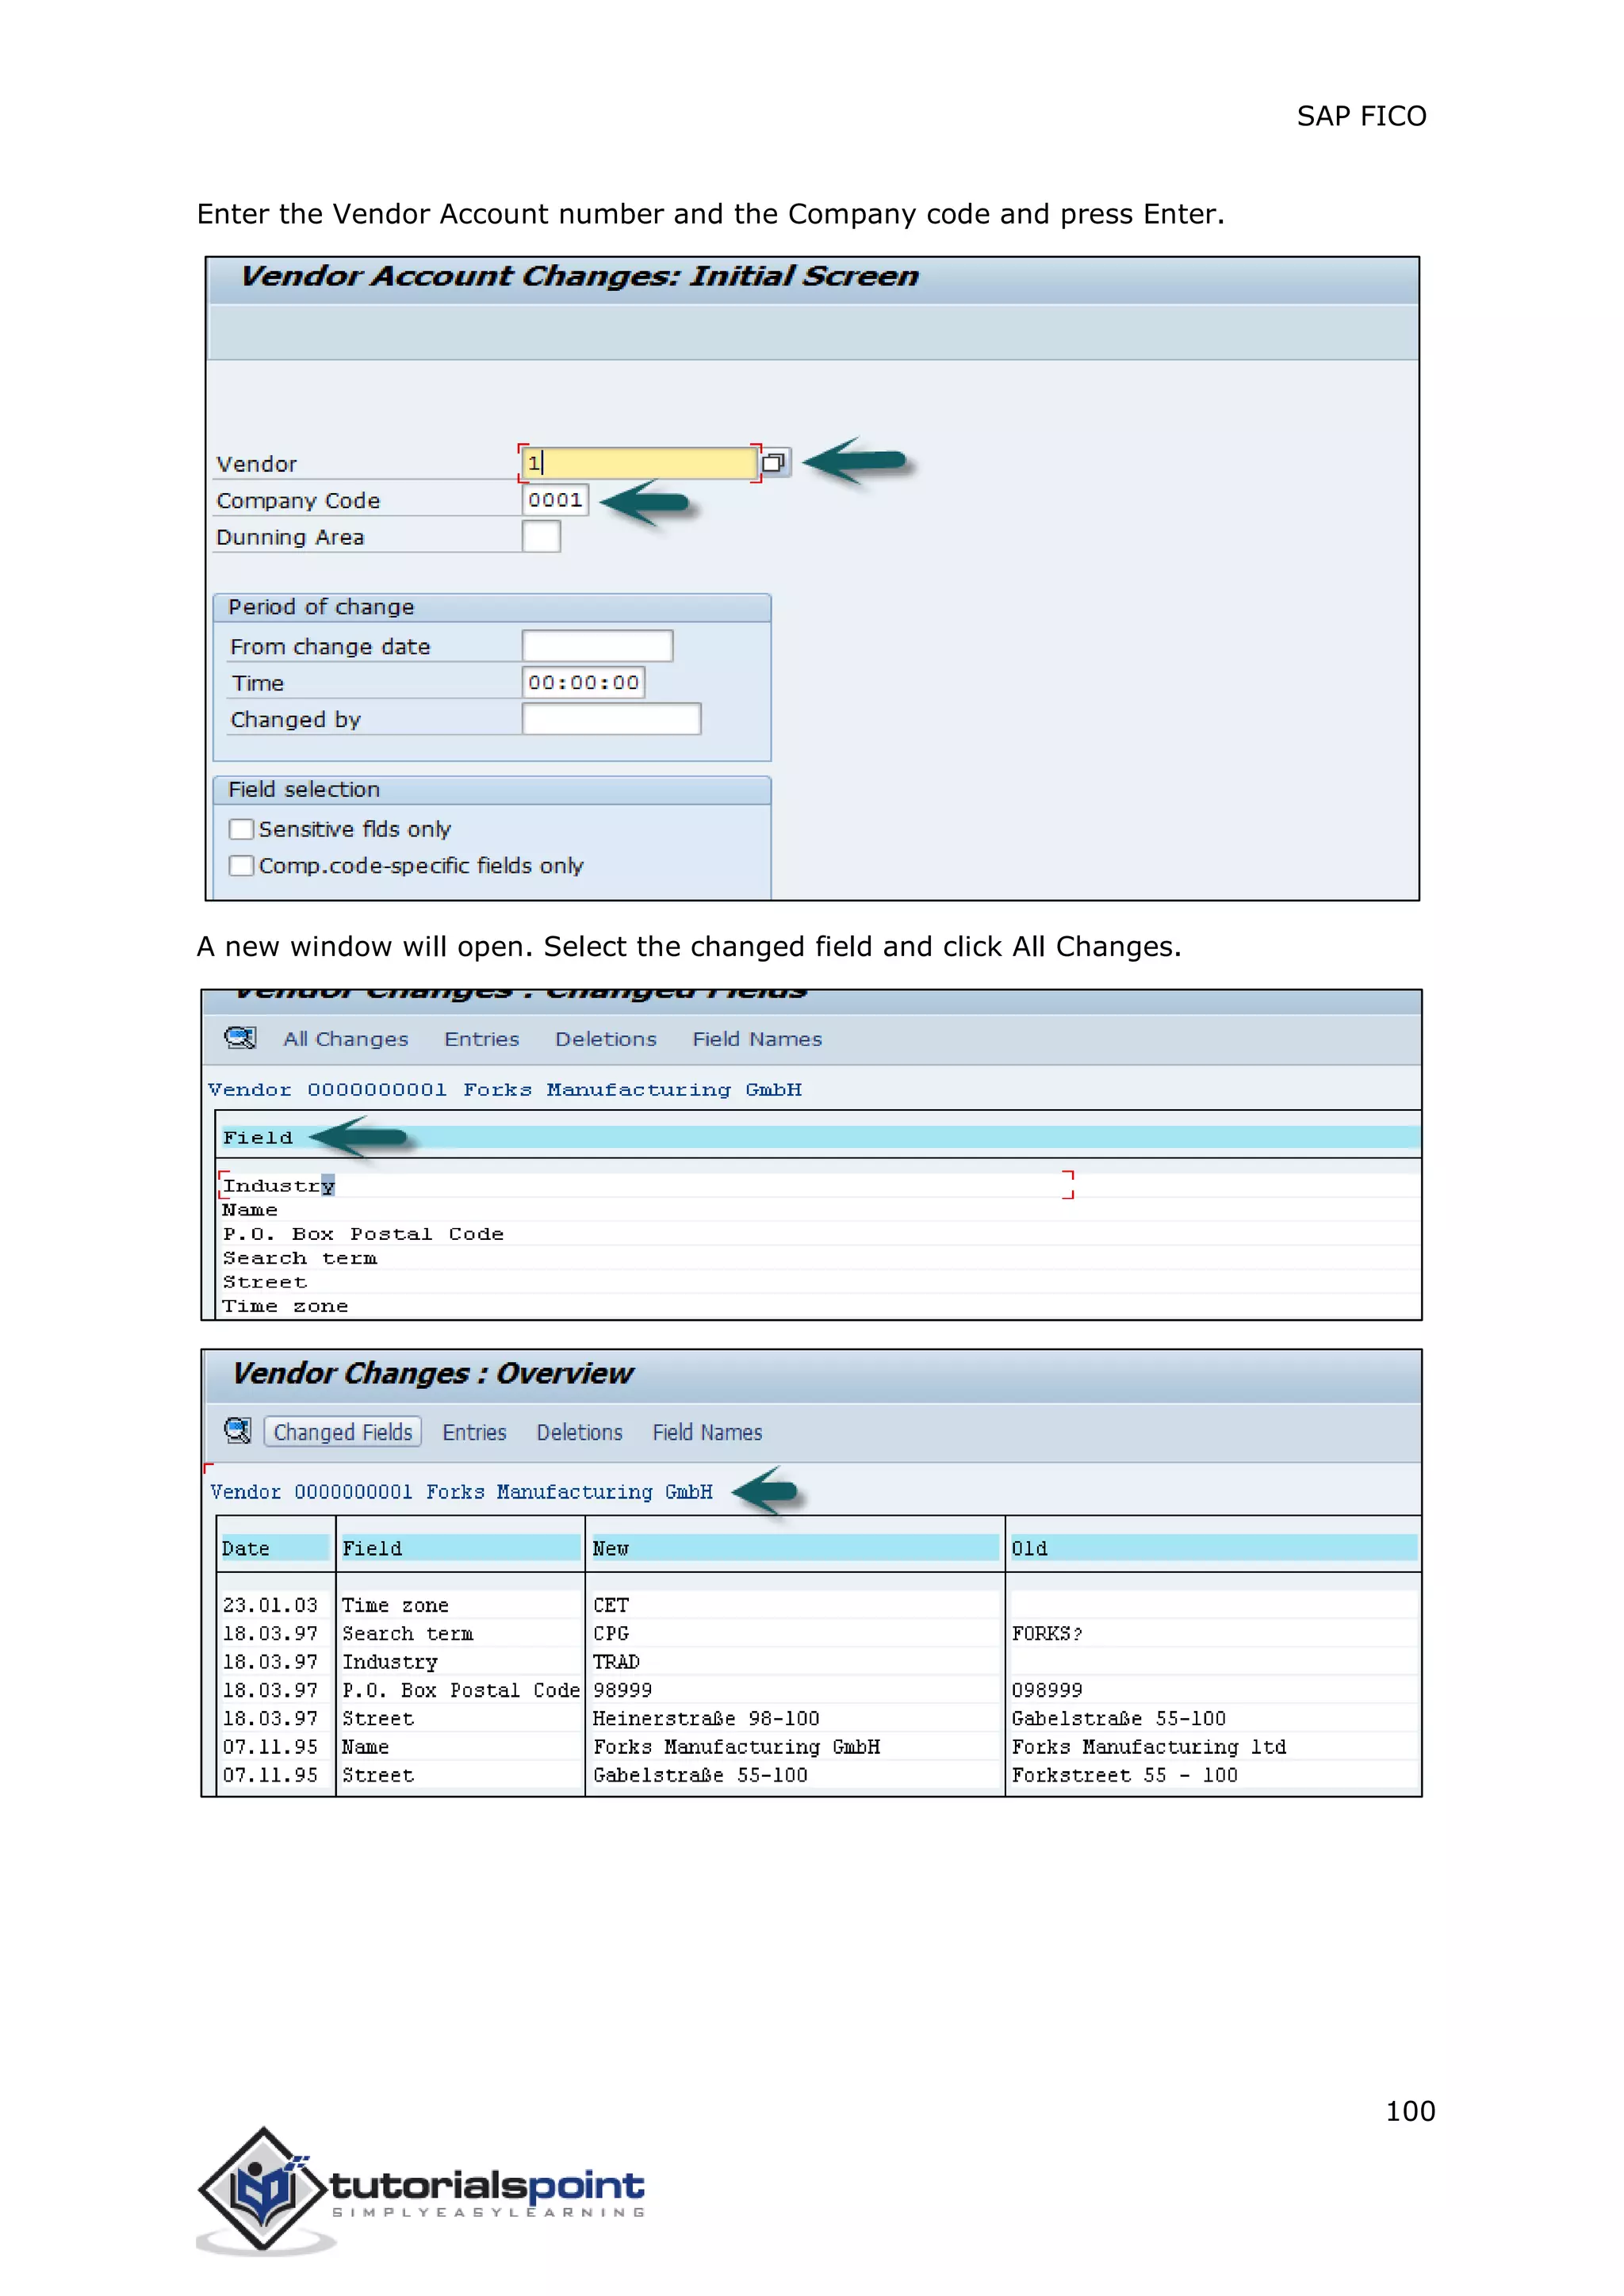Image resolution: width=1624 pixels, height=2296 pixels.
Task: Click the empty Dunning Area field
Action: tap(541, 537)
